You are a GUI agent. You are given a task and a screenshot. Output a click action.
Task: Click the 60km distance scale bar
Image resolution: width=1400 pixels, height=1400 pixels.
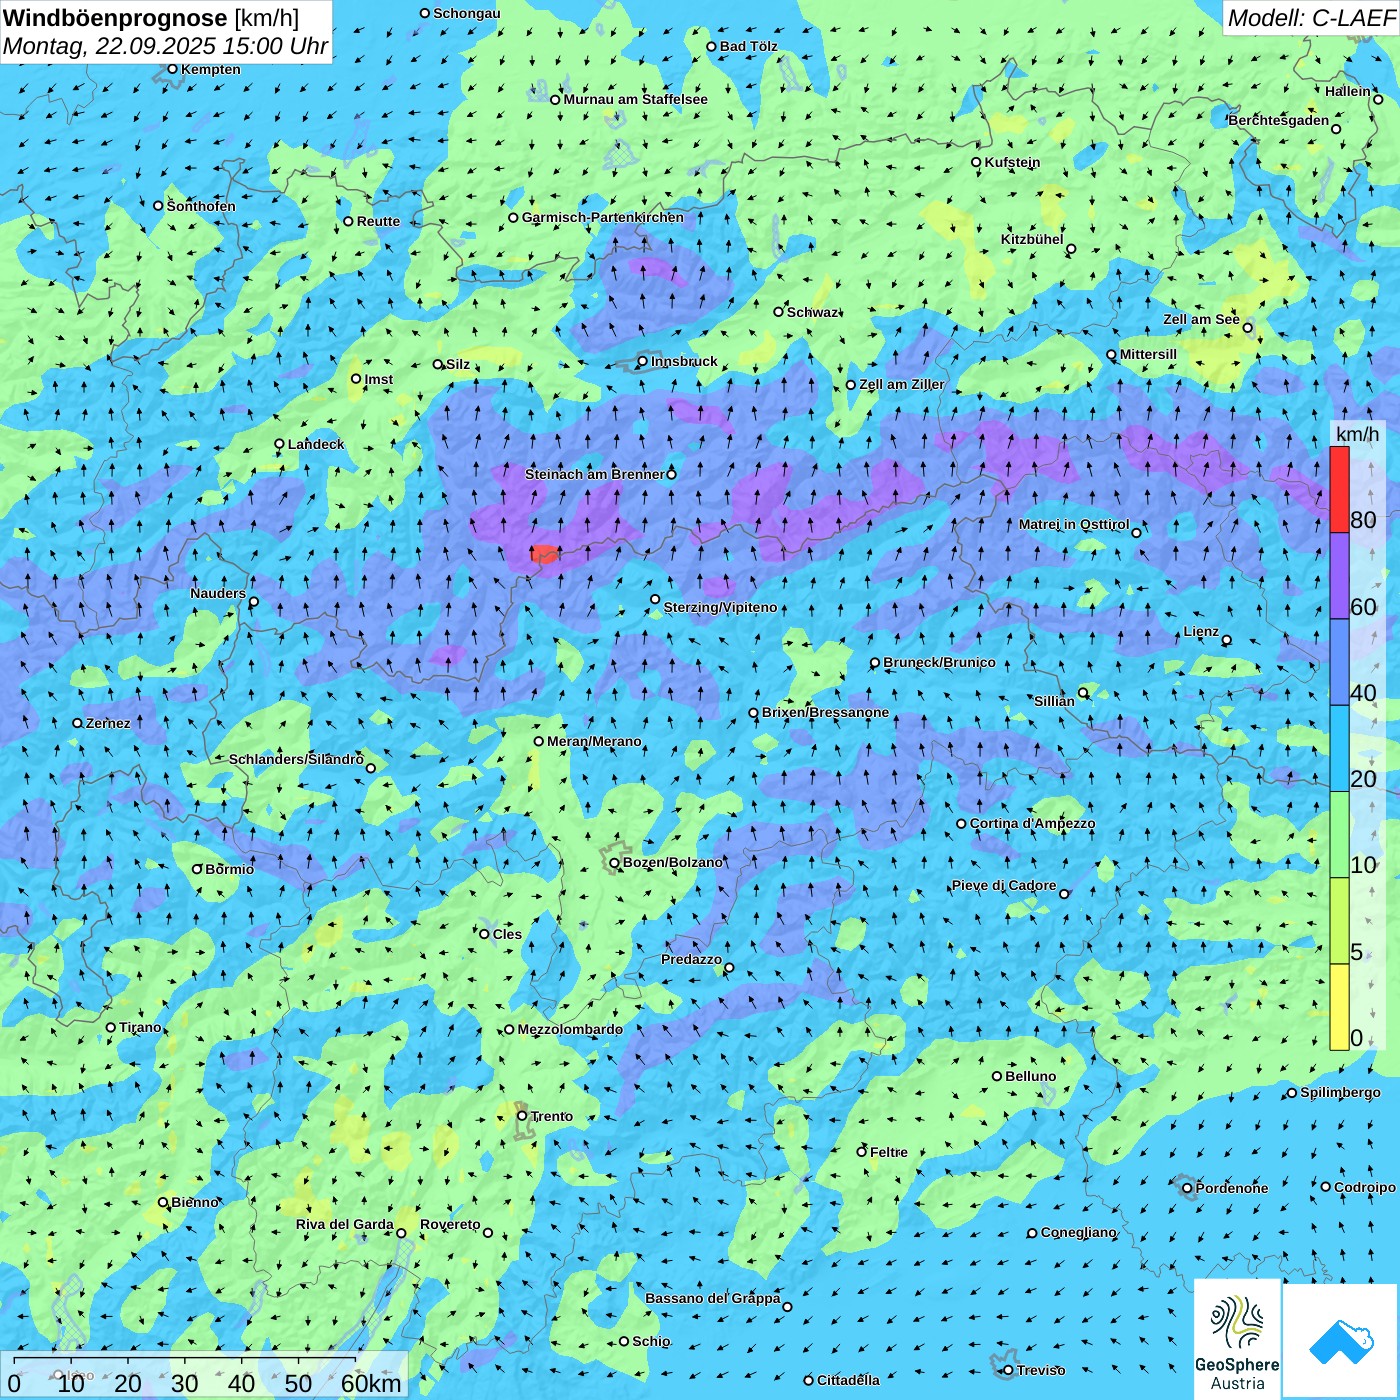tap(204, 1376)
